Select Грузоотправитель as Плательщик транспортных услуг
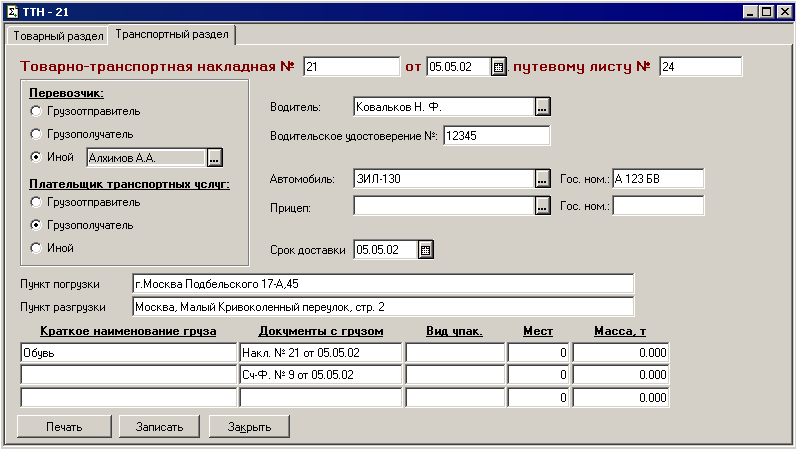The height and width of the screenshot is (449, 796). tap(37, 202)
